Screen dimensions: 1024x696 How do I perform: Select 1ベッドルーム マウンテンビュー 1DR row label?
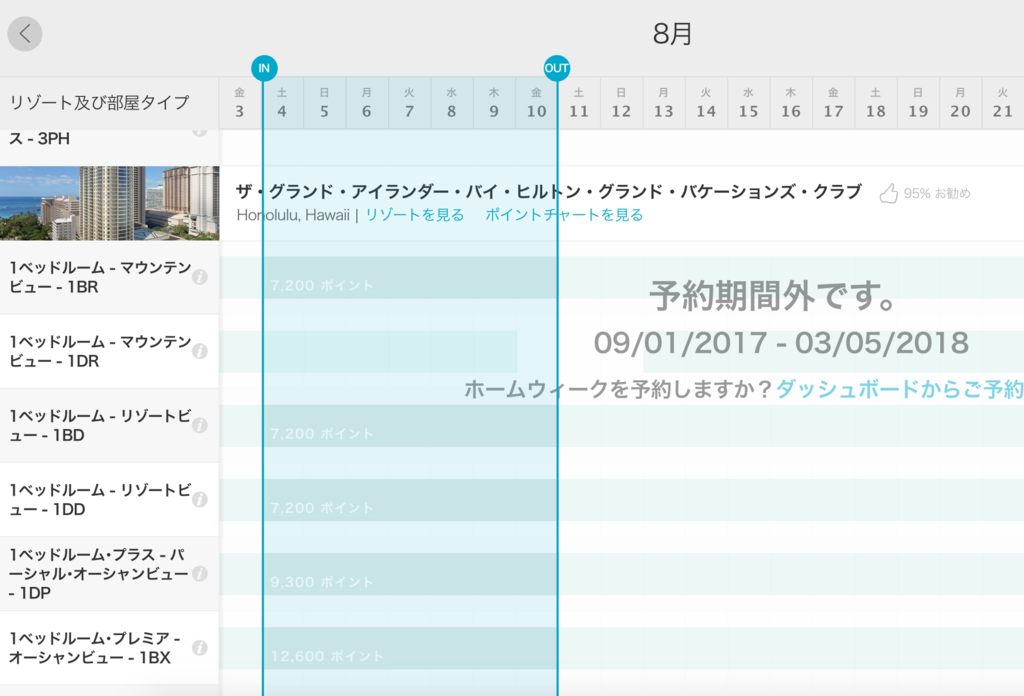[x=100, y=351]
